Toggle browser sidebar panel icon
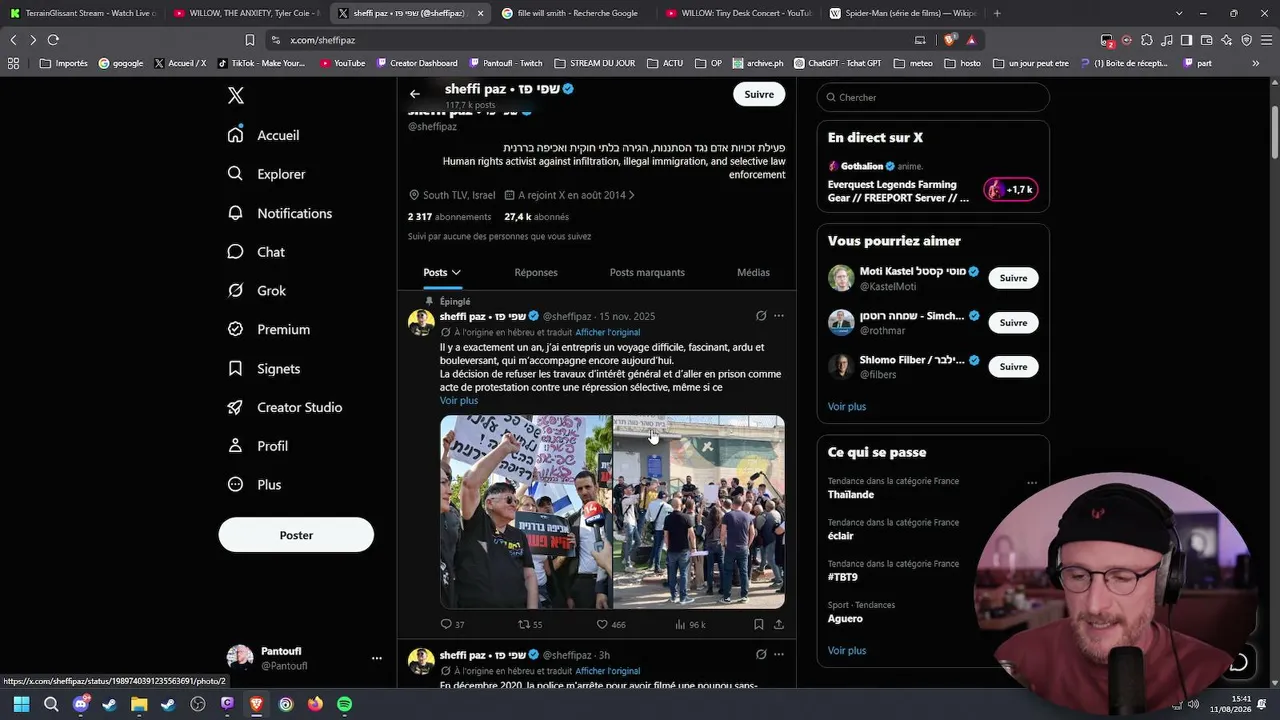This screenshot has height=720, width=1280. [1186, 40]
